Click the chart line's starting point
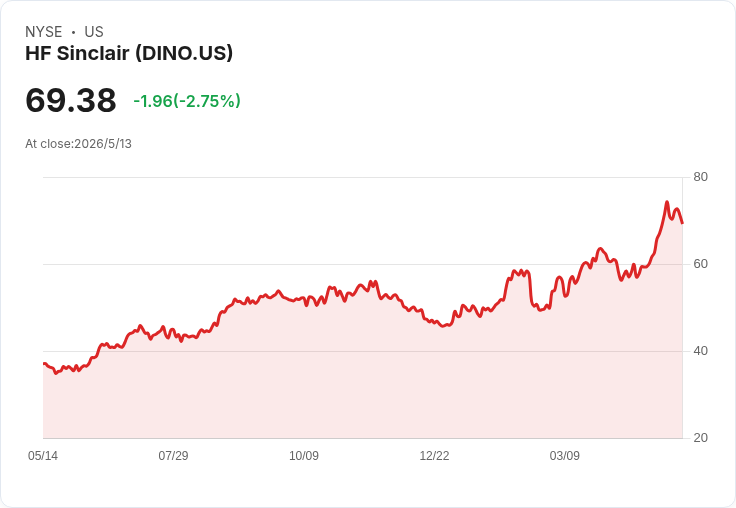The width and height of the screenshot is (736, 508). (x=44, y=363)
